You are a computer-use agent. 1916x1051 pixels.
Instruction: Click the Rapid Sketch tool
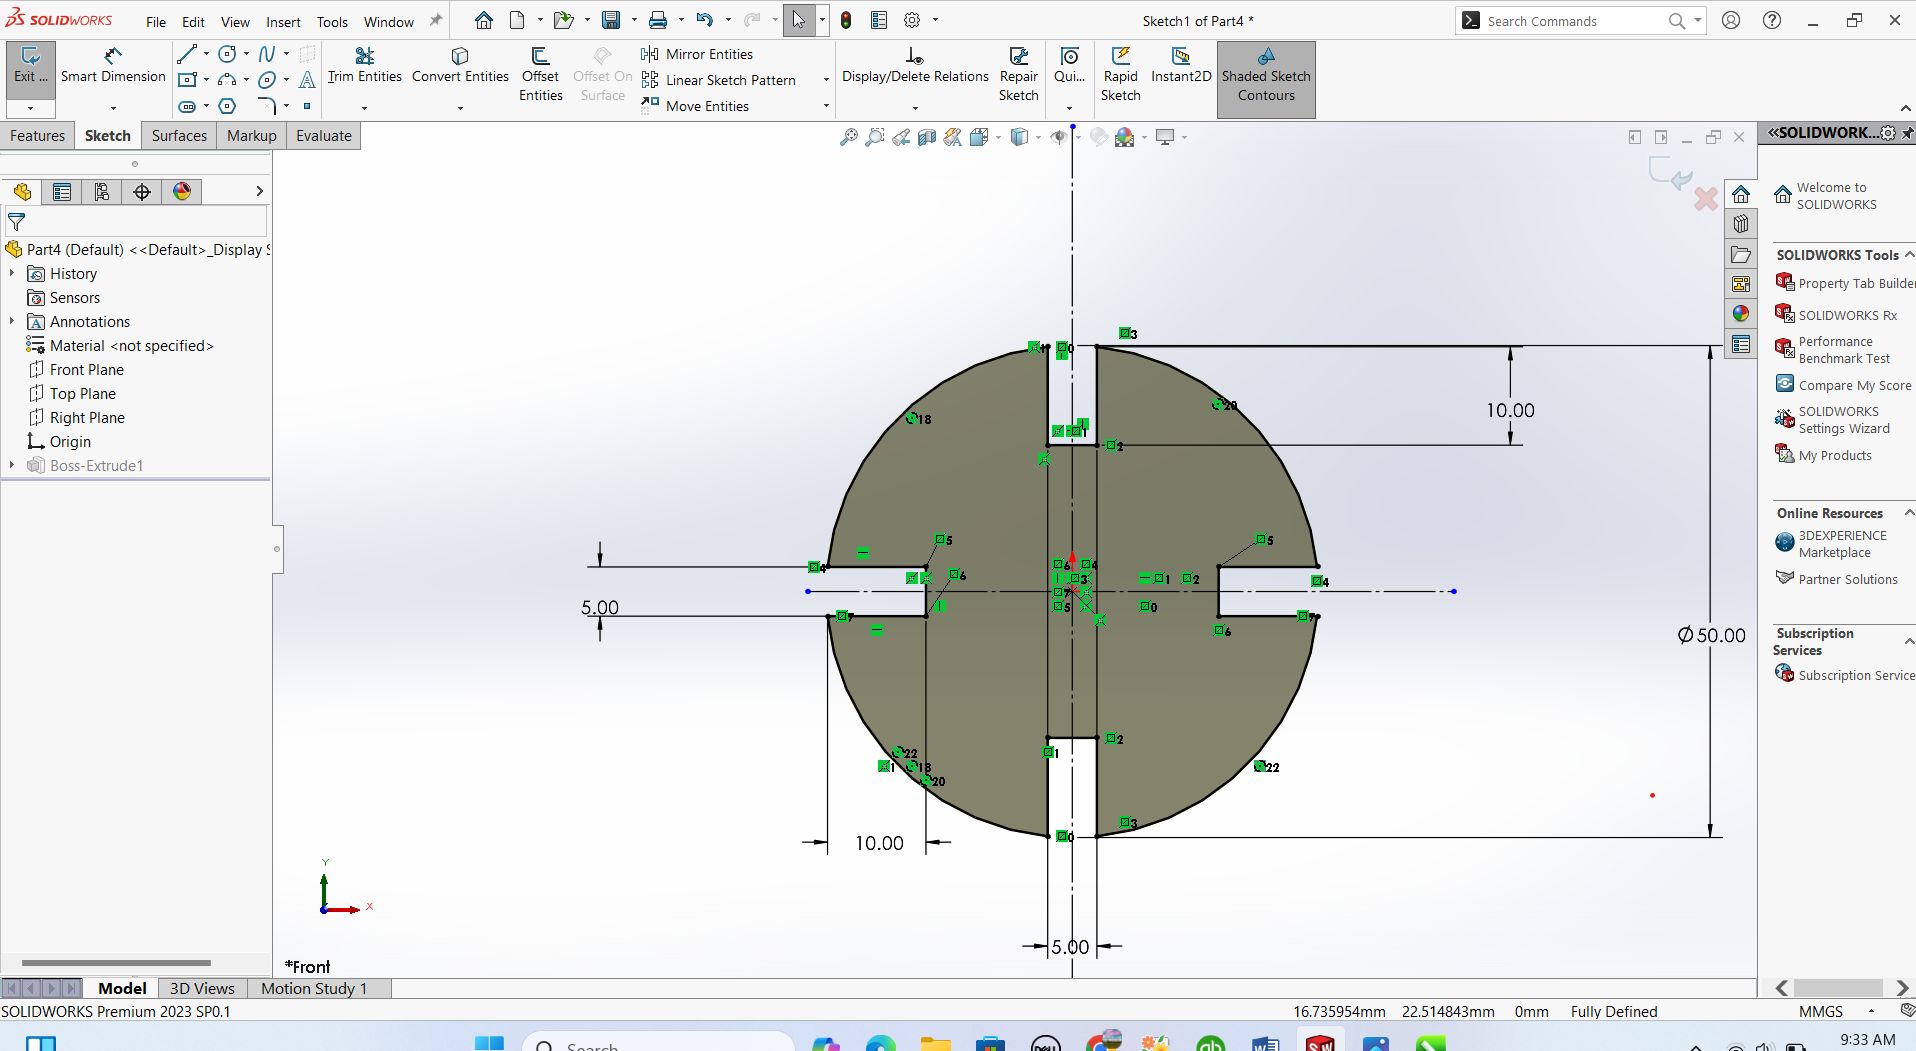point(1121,74)
